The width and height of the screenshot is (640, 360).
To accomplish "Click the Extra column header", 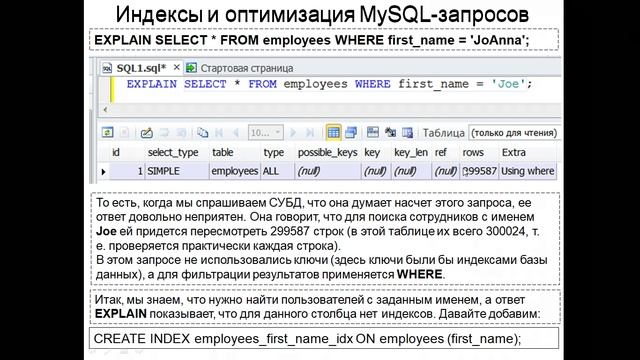I will [x=514, y=152].
